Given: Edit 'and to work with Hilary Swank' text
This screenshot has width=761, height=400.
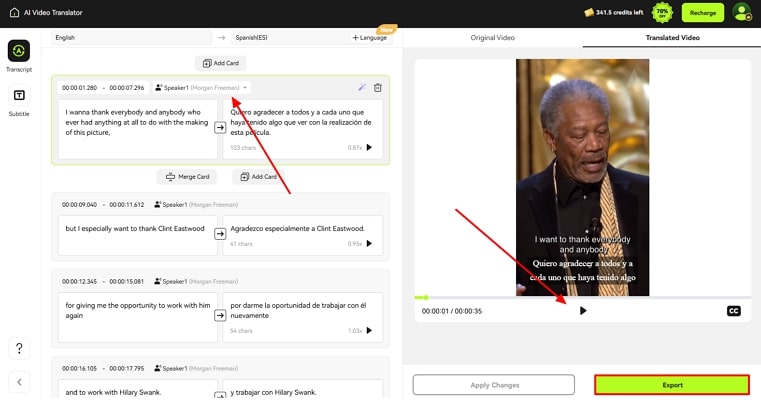Looking at the screenshot, I should pyautogui.click(x=138, y=390).
